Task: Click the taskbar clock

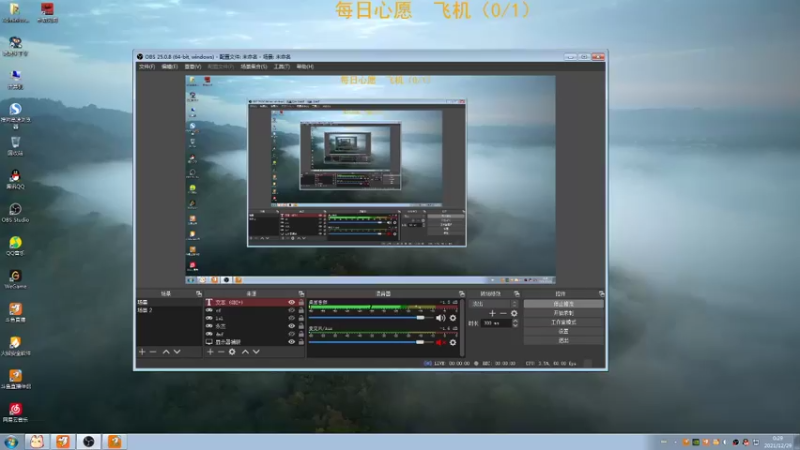Action: point(778,442)
